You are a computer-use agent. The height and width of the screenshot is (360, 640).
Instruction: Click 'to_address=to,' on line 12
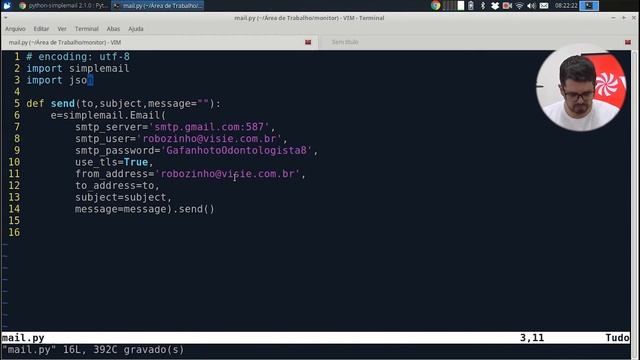[x=117, y=186]
